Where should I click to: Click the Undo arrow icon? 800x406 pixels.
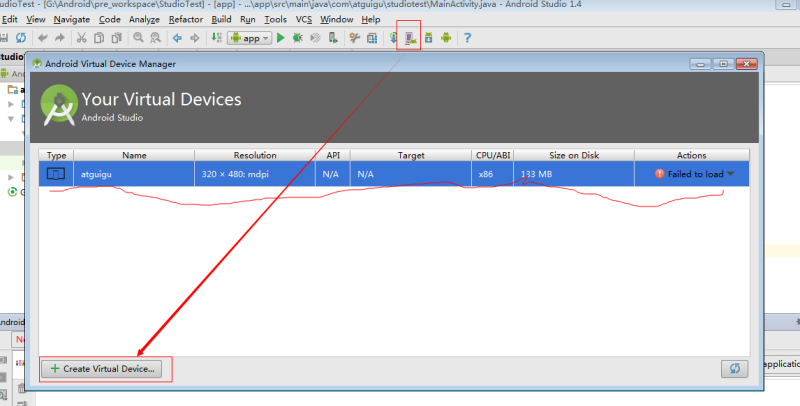43,38
